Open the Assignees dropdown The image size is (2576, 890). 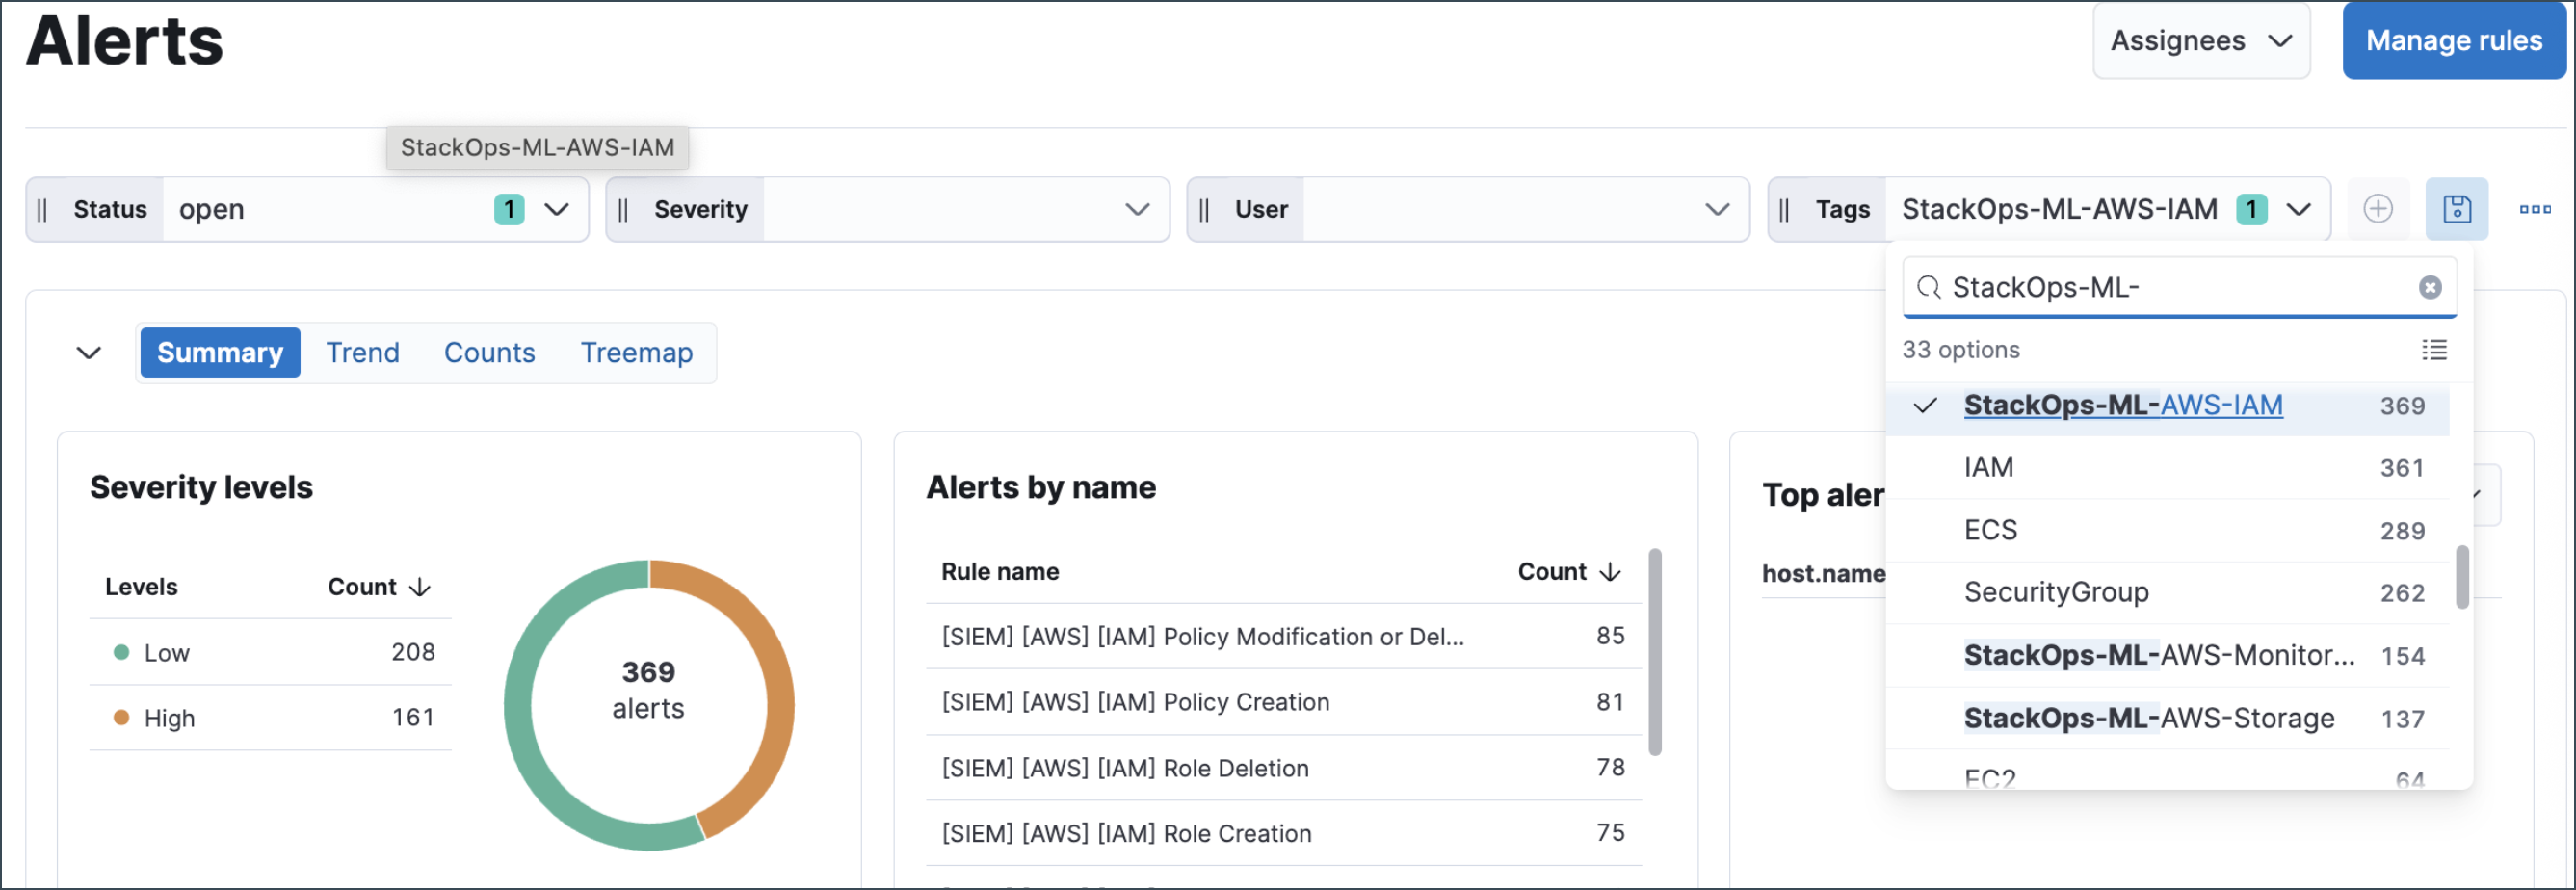point(2201,41)
